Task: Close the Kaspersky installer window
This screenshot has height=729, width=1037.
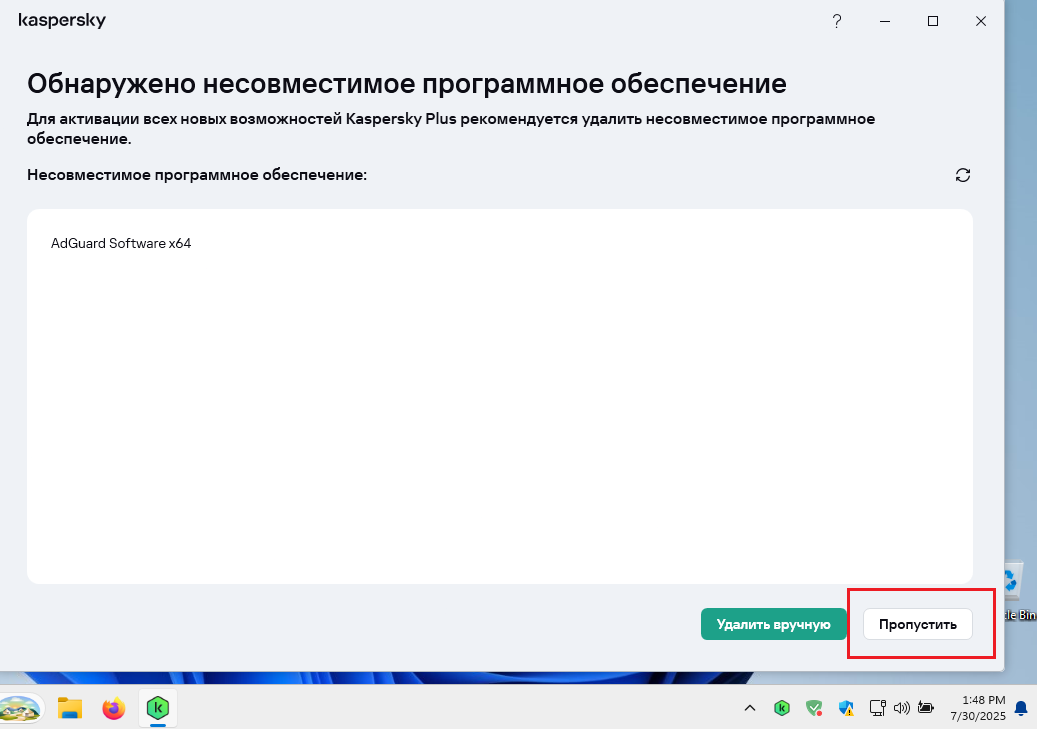Action: coord(981,21)
